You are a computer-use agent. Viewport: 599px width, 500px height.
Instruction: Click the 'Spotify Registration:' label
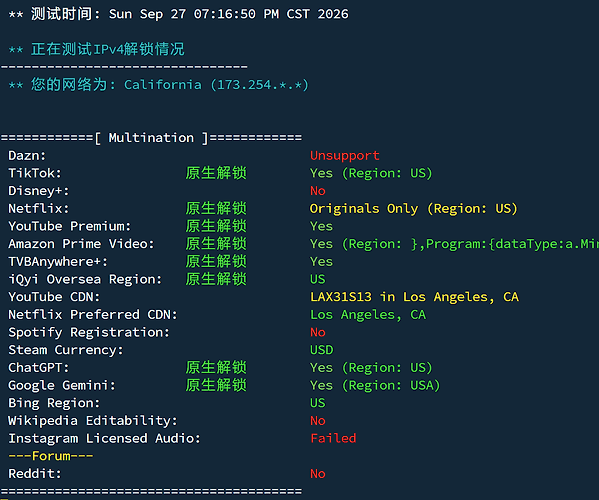tap(89, 332)
